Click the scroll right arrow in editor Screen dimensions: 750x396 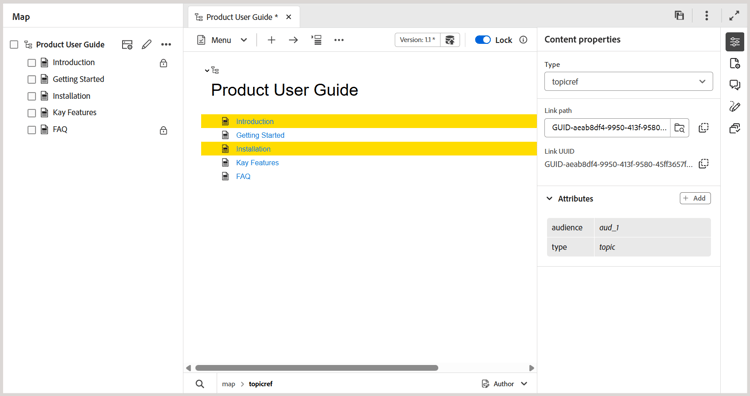click(531, 368)
